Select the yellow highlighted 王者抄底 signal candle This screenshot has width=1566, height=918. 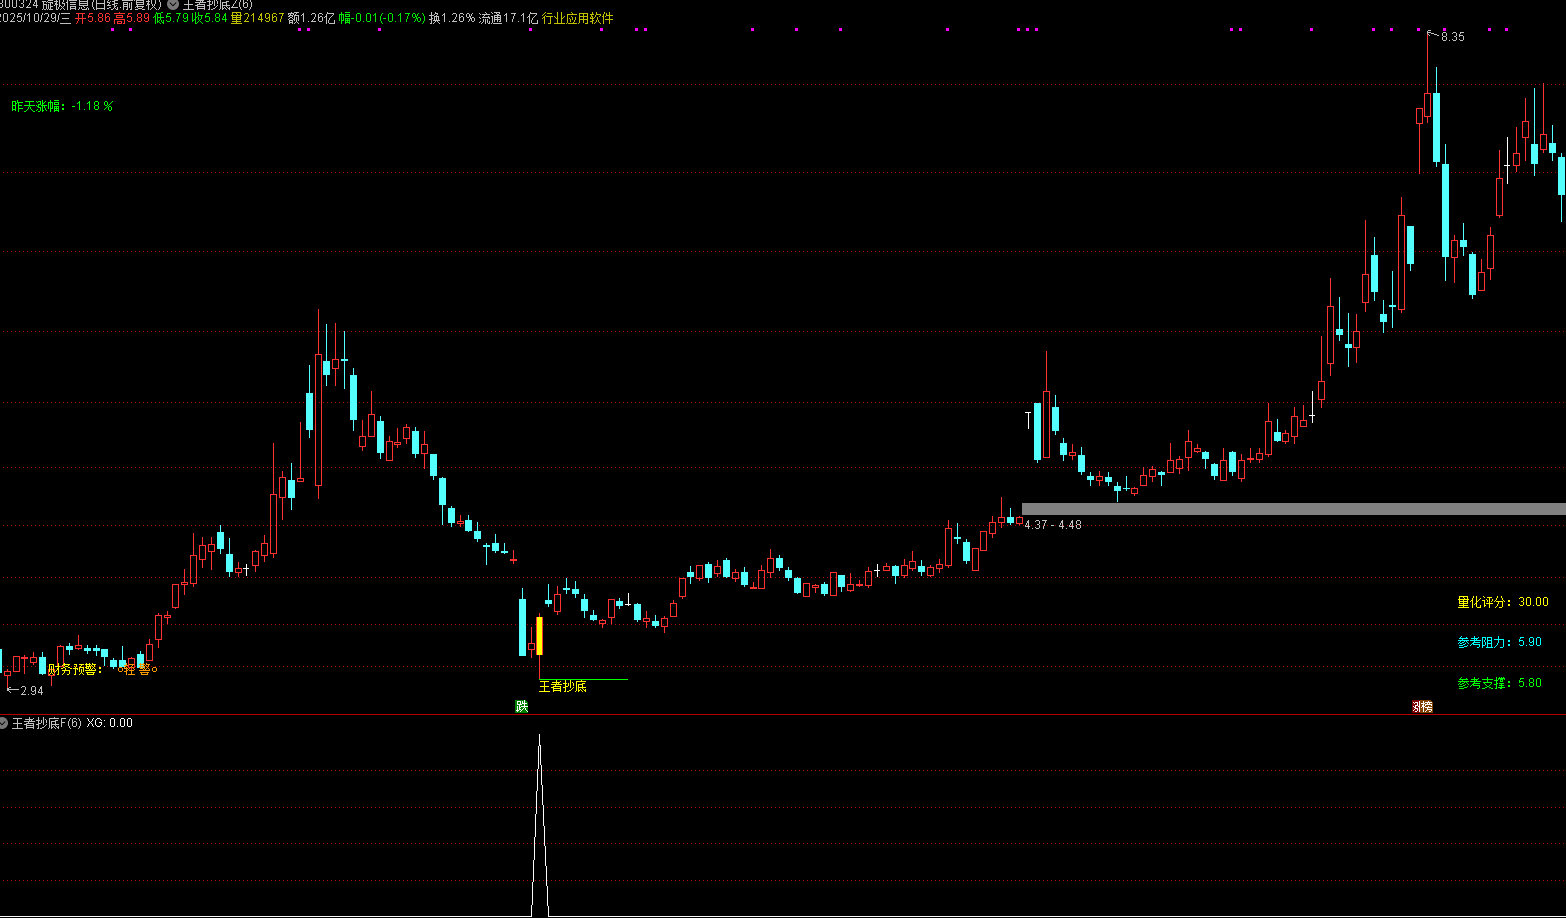[x=540, y=636]
